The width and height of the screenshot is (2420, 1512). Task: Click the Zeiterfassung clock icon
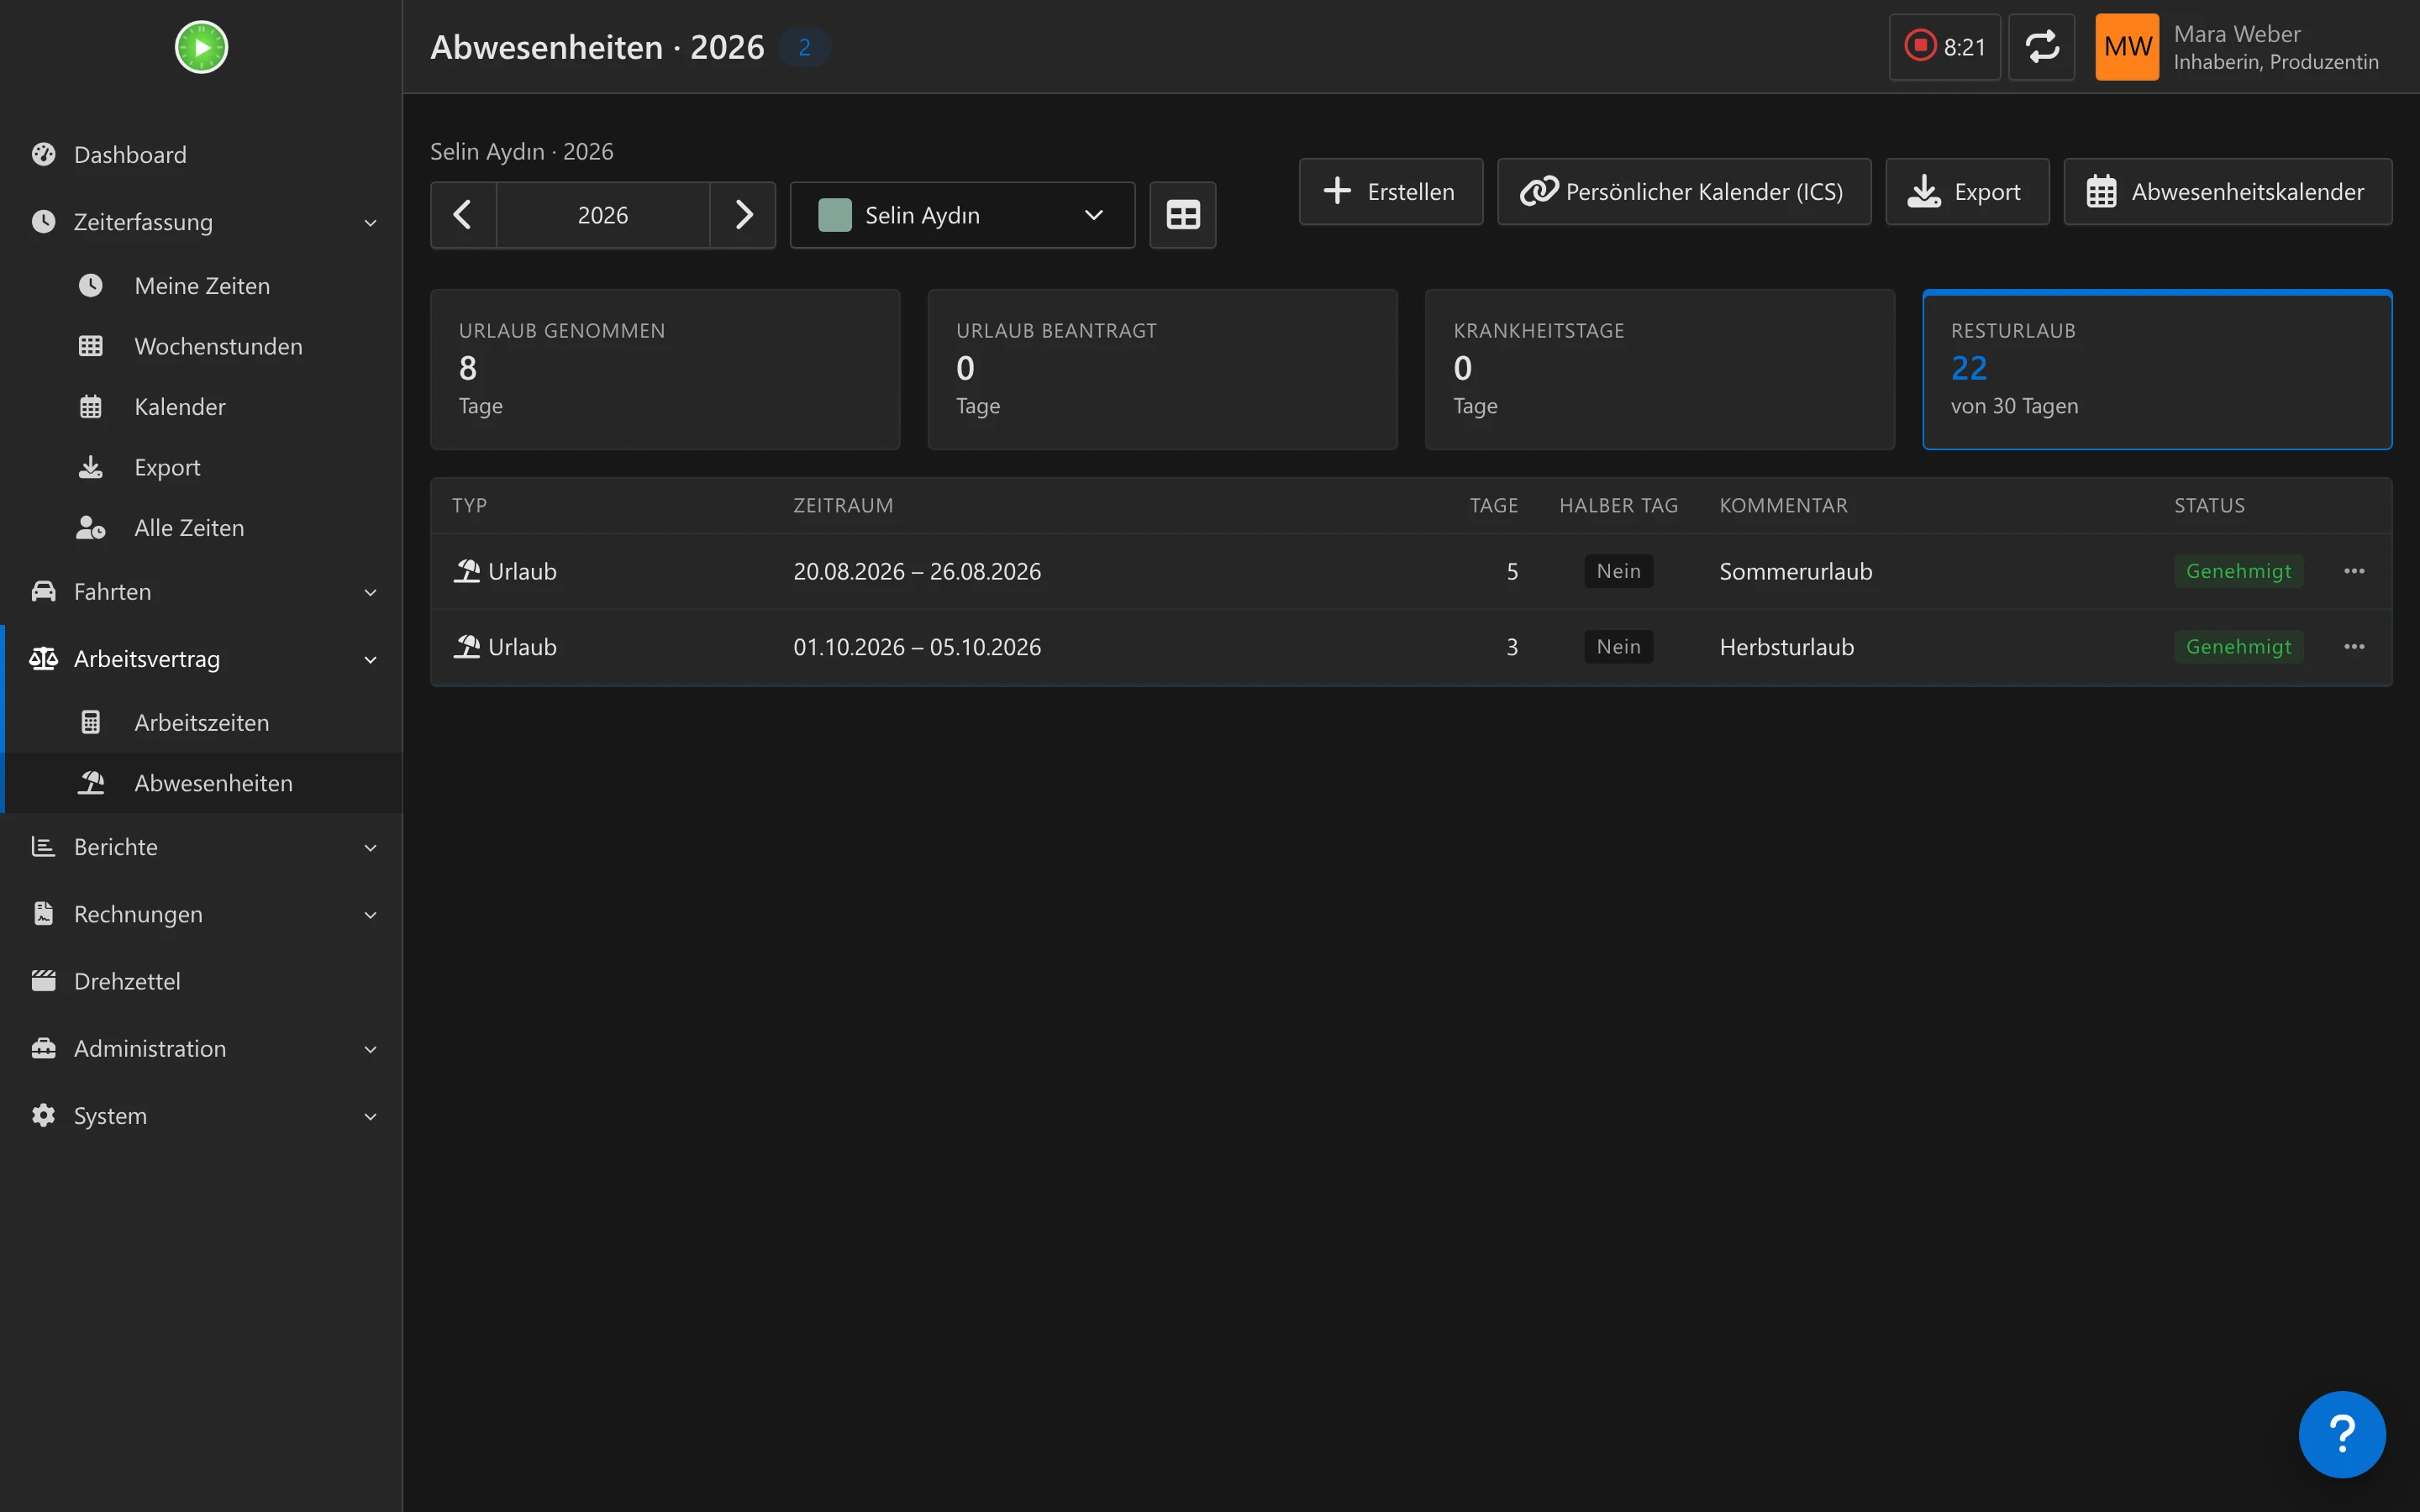[x=43, y=221]
